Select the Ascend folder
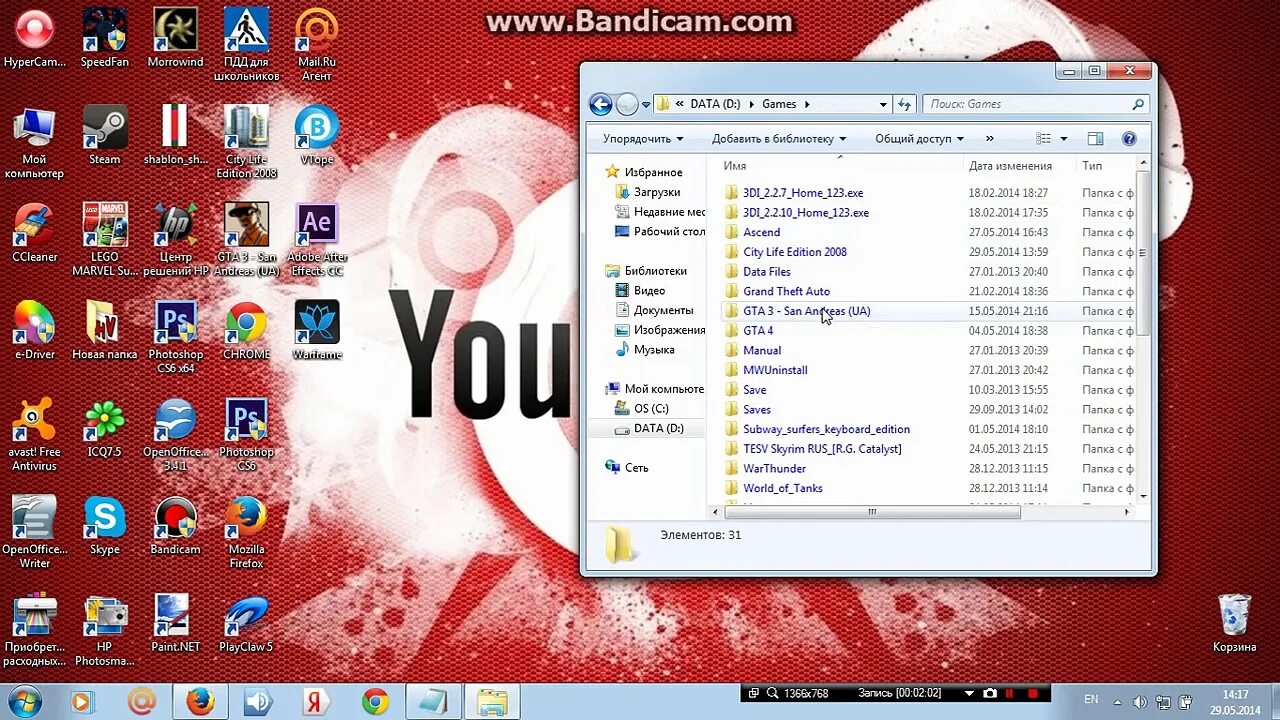1280x720 pixels. pyautogui.click(x=761, y=232)
